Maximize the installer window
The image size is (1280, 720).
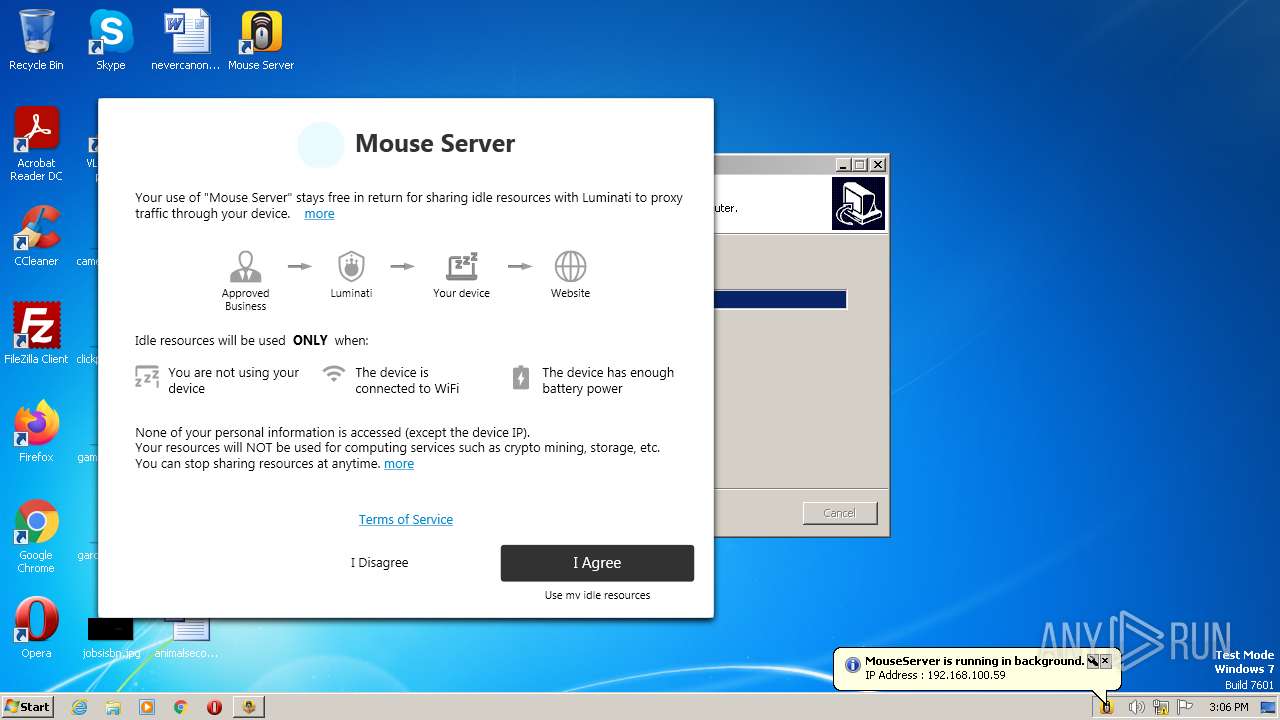point(860,165)
